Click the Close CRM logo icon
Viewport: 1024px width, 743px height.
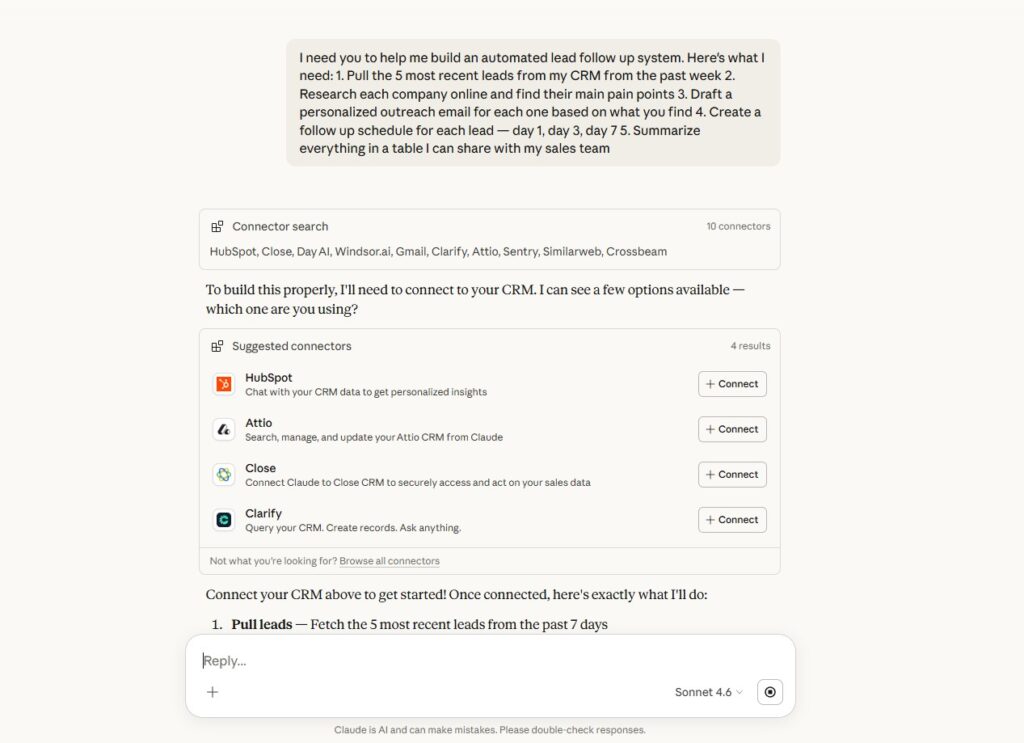pyautogui.click(x=224, y=474)
